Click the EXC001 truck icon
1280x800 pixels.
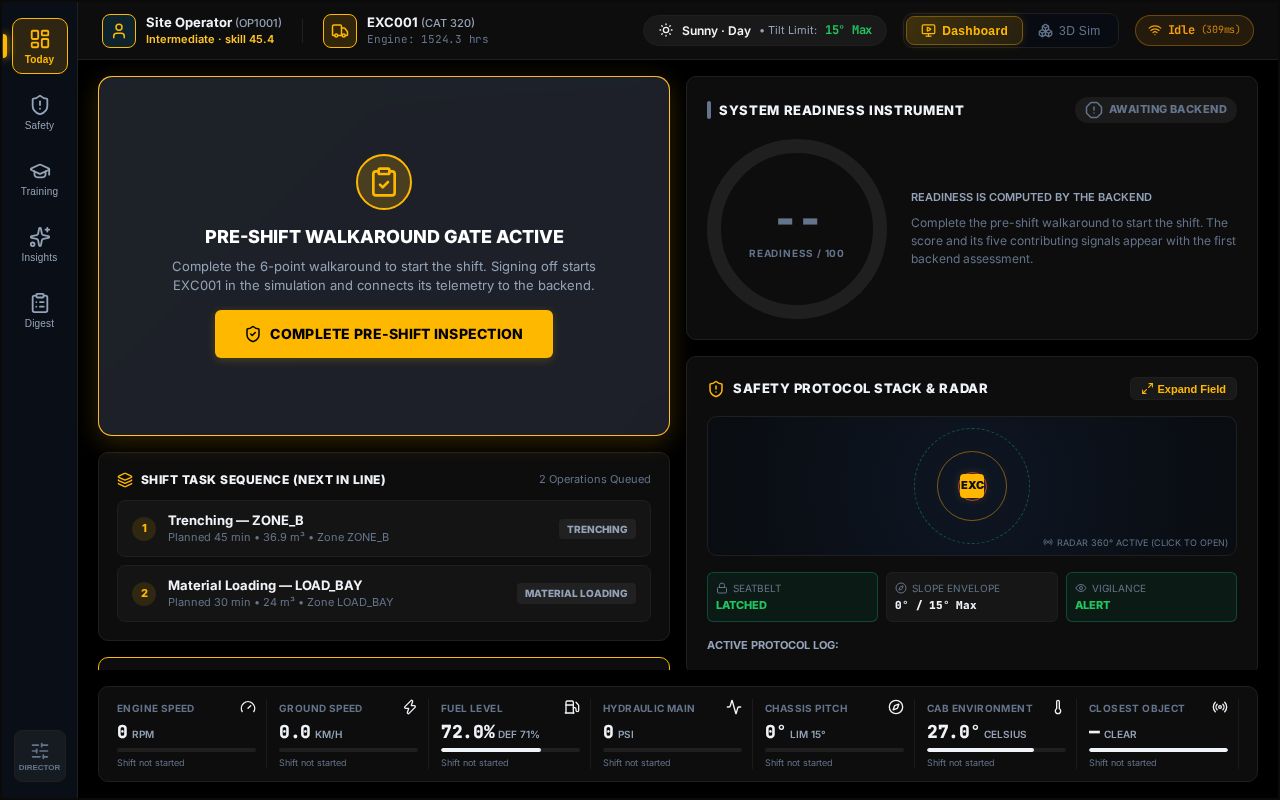point(340,31)
